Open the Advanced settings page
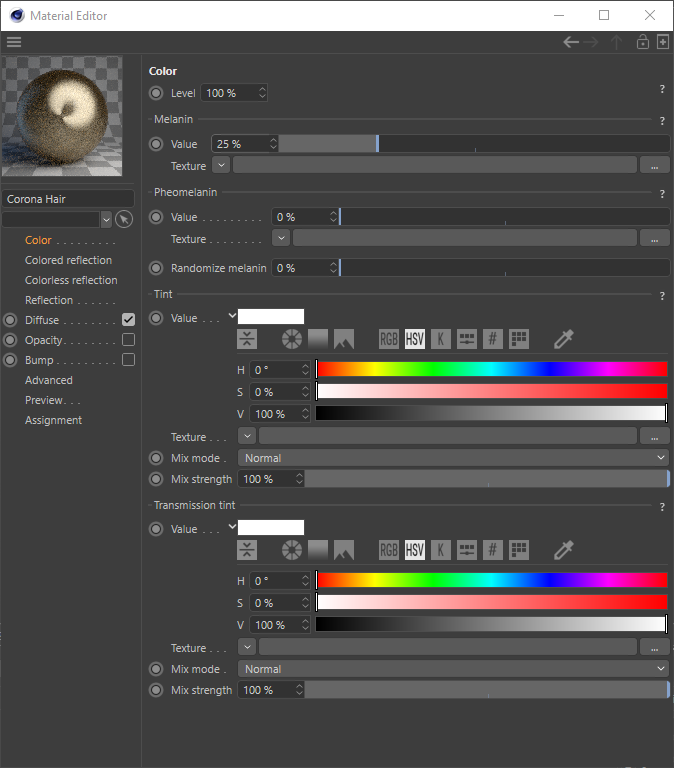The height and width of the screenshot is (768, 674). (x=48, y=380)
